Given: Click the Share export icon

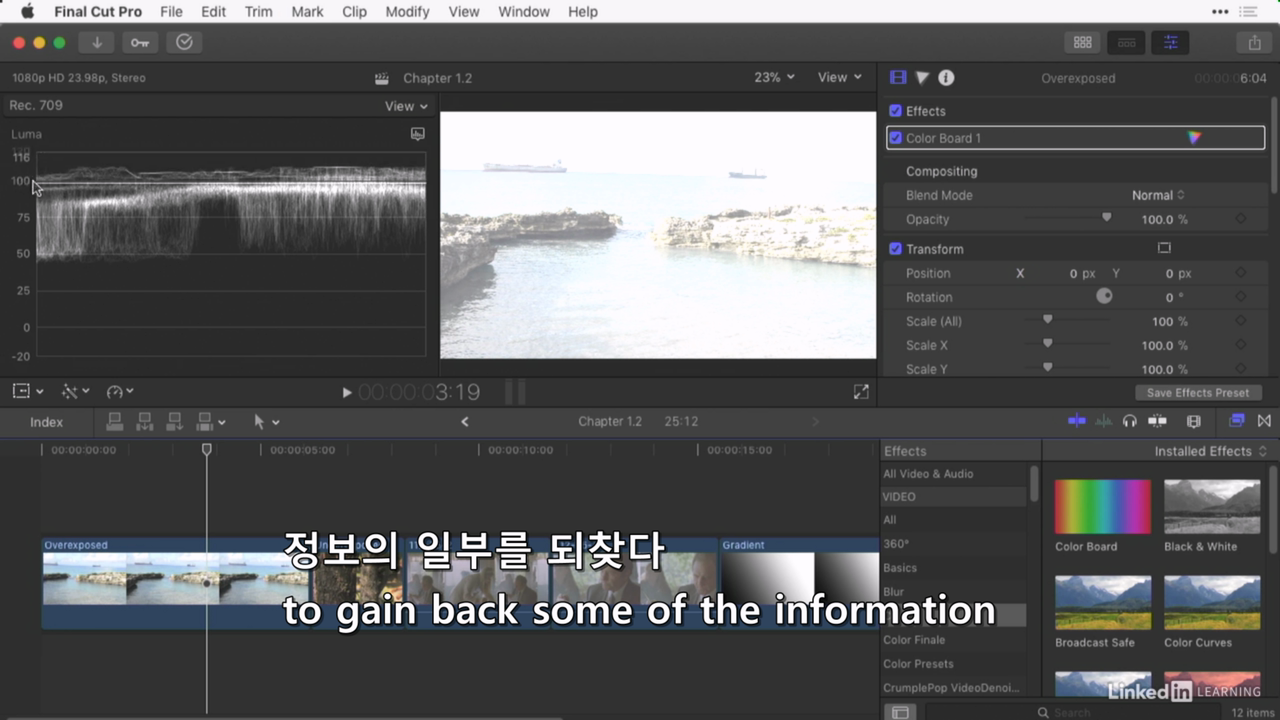Looking at the screenshot, I should pyautogui.click(x=1254, y=42).
